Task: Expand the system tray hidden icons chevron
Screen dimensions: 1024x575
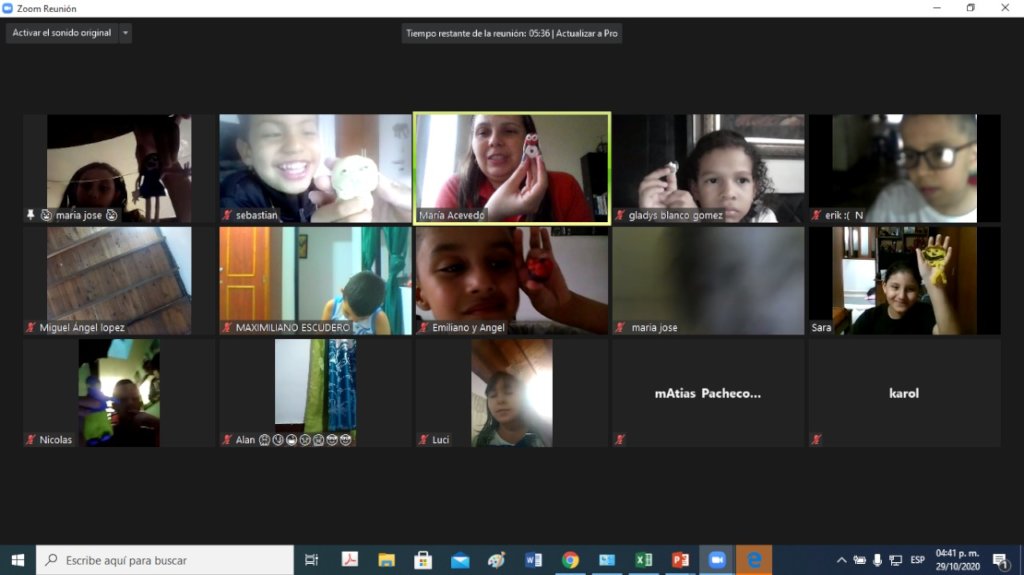Action: (841, 560)
